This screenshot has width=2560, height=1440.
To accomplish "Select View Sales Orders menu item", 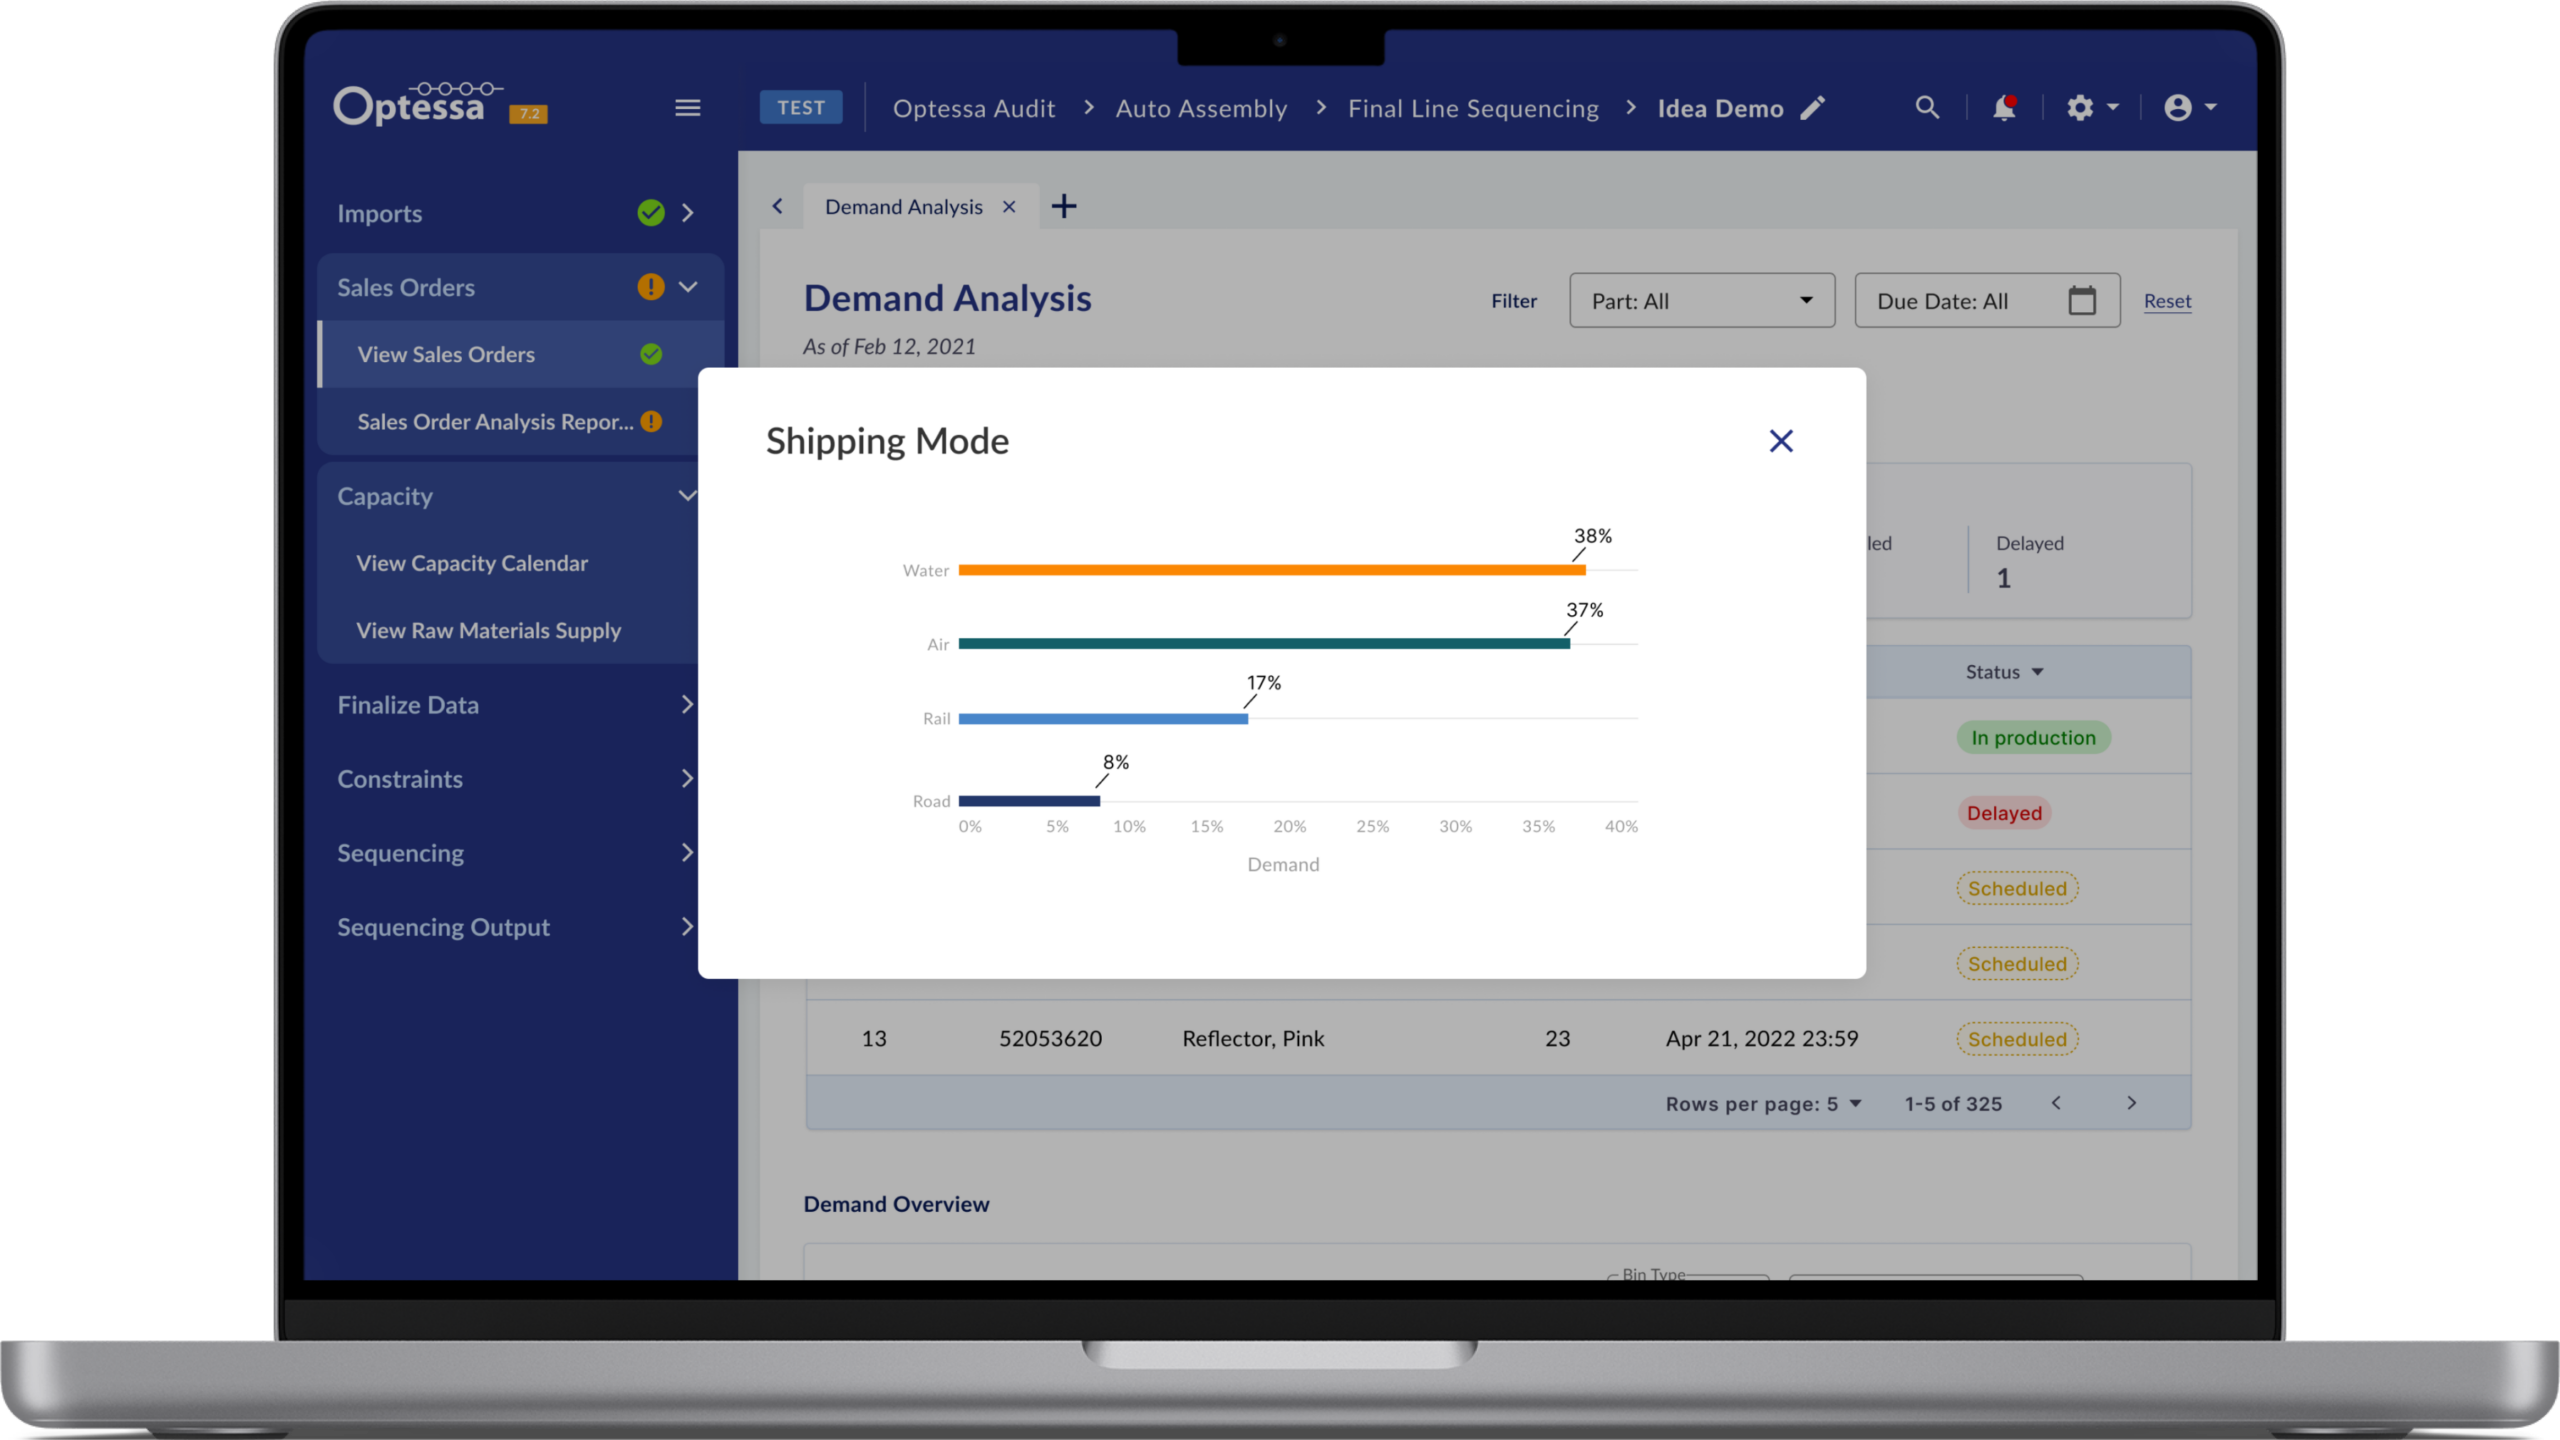I will click(446, 355).
